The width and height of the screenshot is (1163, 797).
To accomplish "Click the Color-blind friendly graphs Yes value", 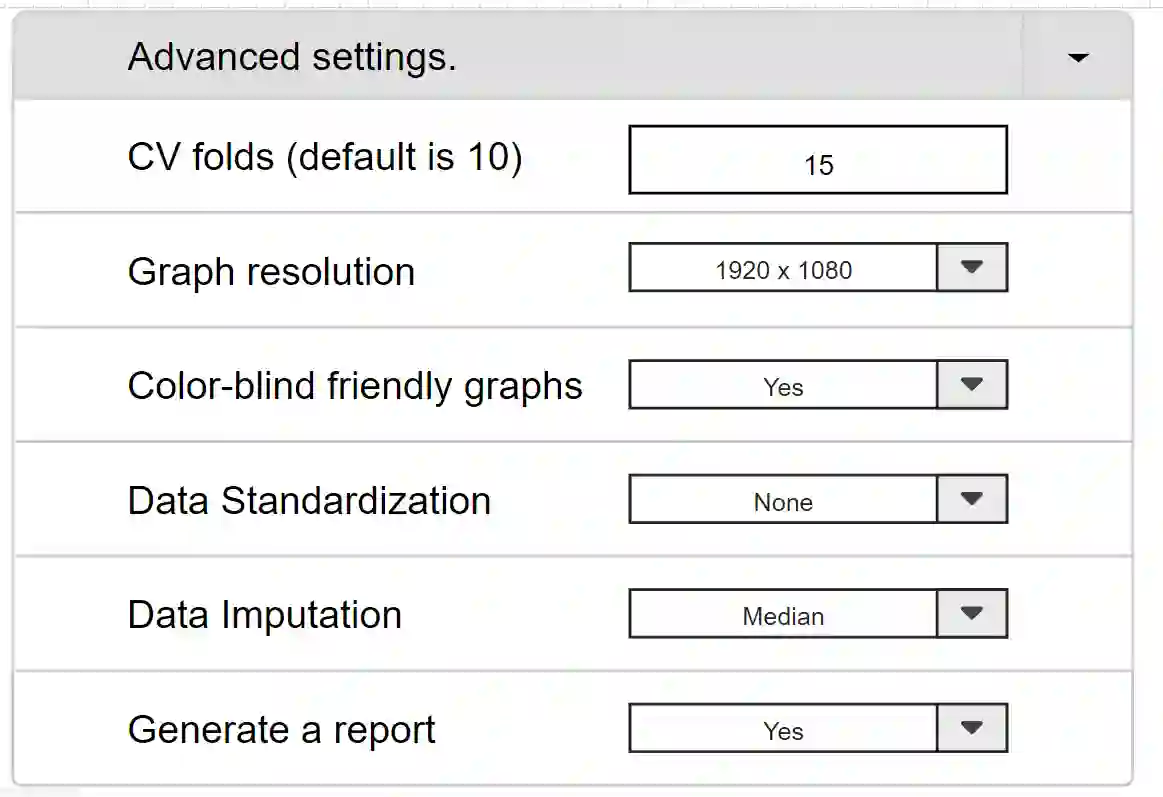I will click(783, 386).
